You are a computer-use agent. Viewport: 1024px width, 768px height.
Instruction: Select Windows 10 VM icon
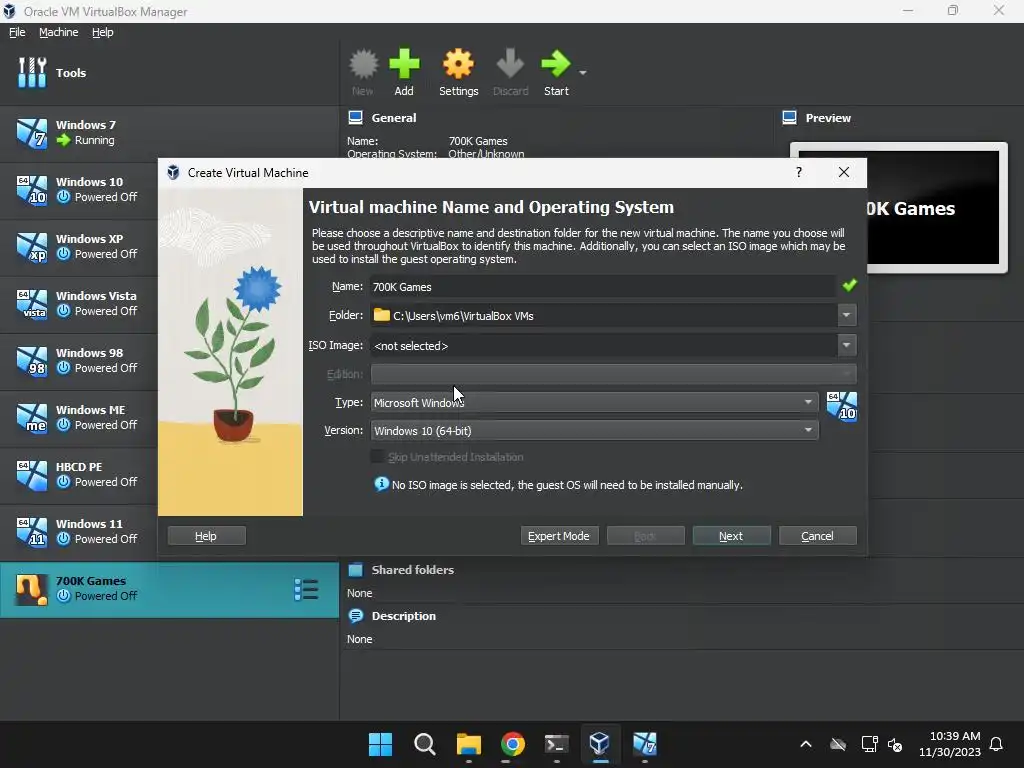32,189
